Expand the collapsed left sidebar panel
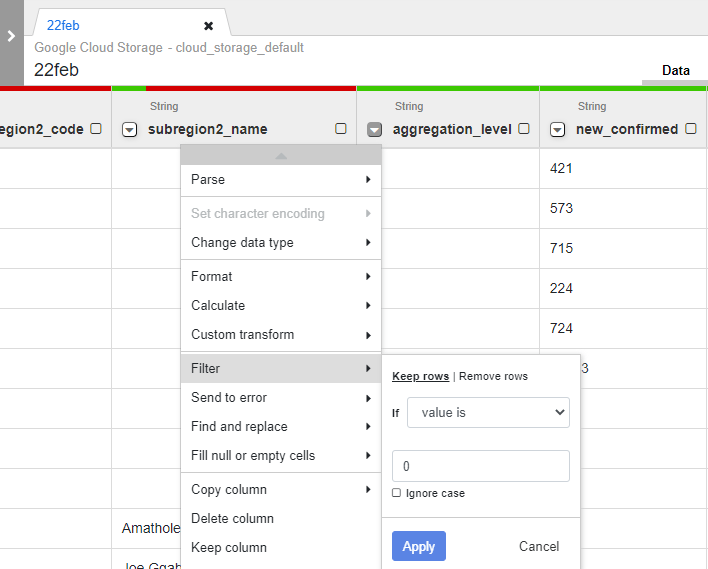 11,36
